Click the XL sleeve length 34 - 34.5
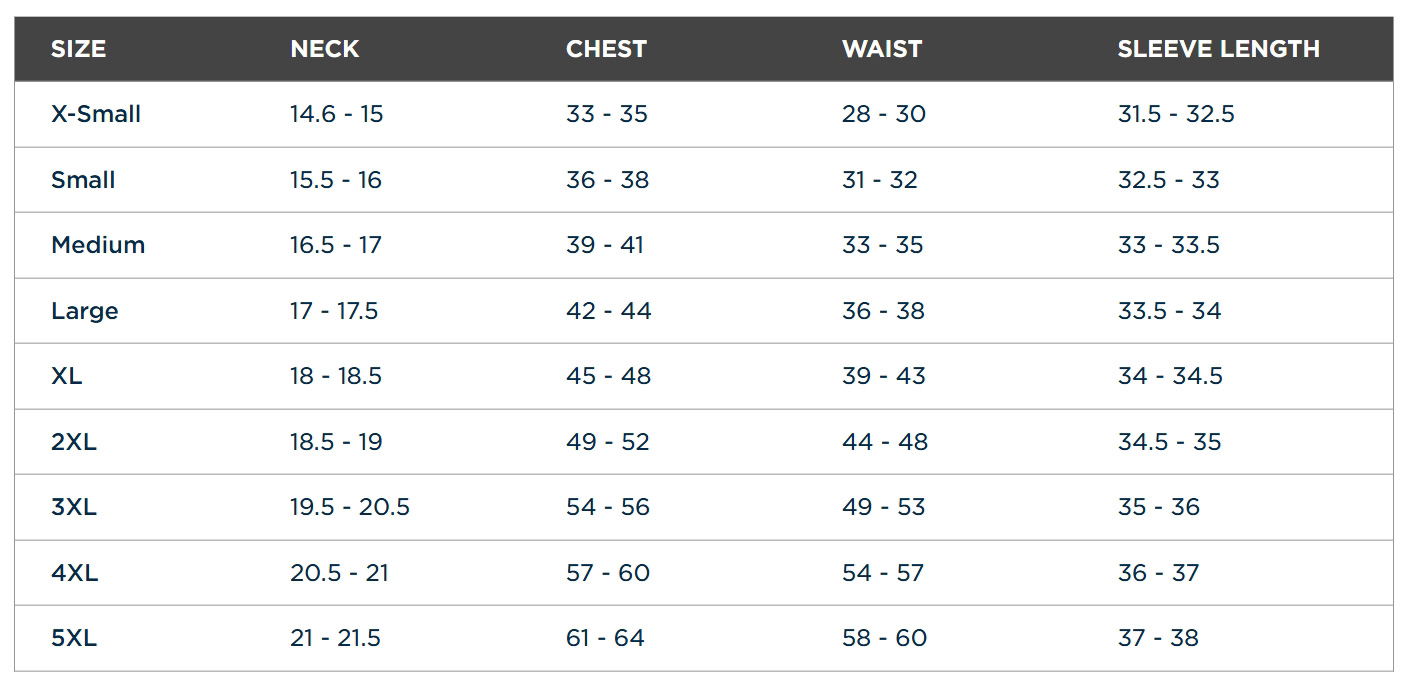The height and width of the screenshot is (692, 1414). [x=1170, y=376]
